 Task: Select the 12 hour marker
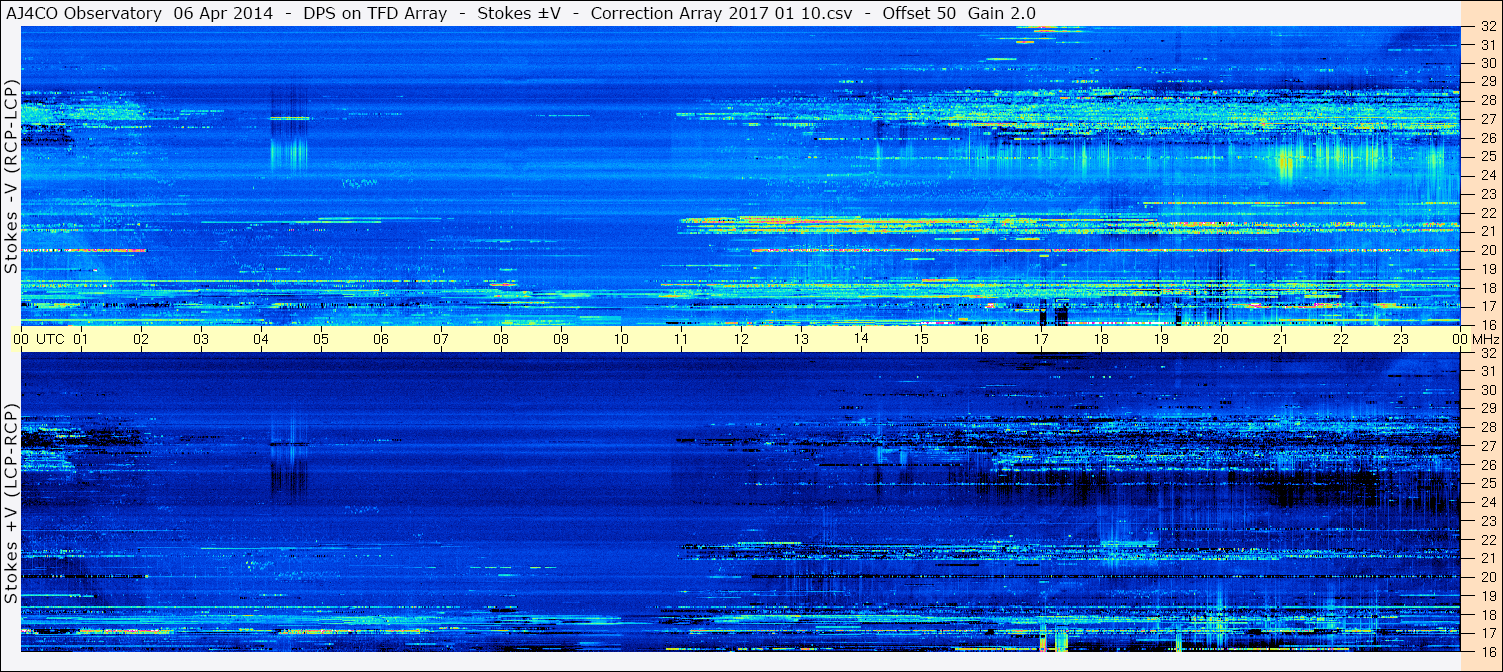pyautogui.click(x=741, y=339)
